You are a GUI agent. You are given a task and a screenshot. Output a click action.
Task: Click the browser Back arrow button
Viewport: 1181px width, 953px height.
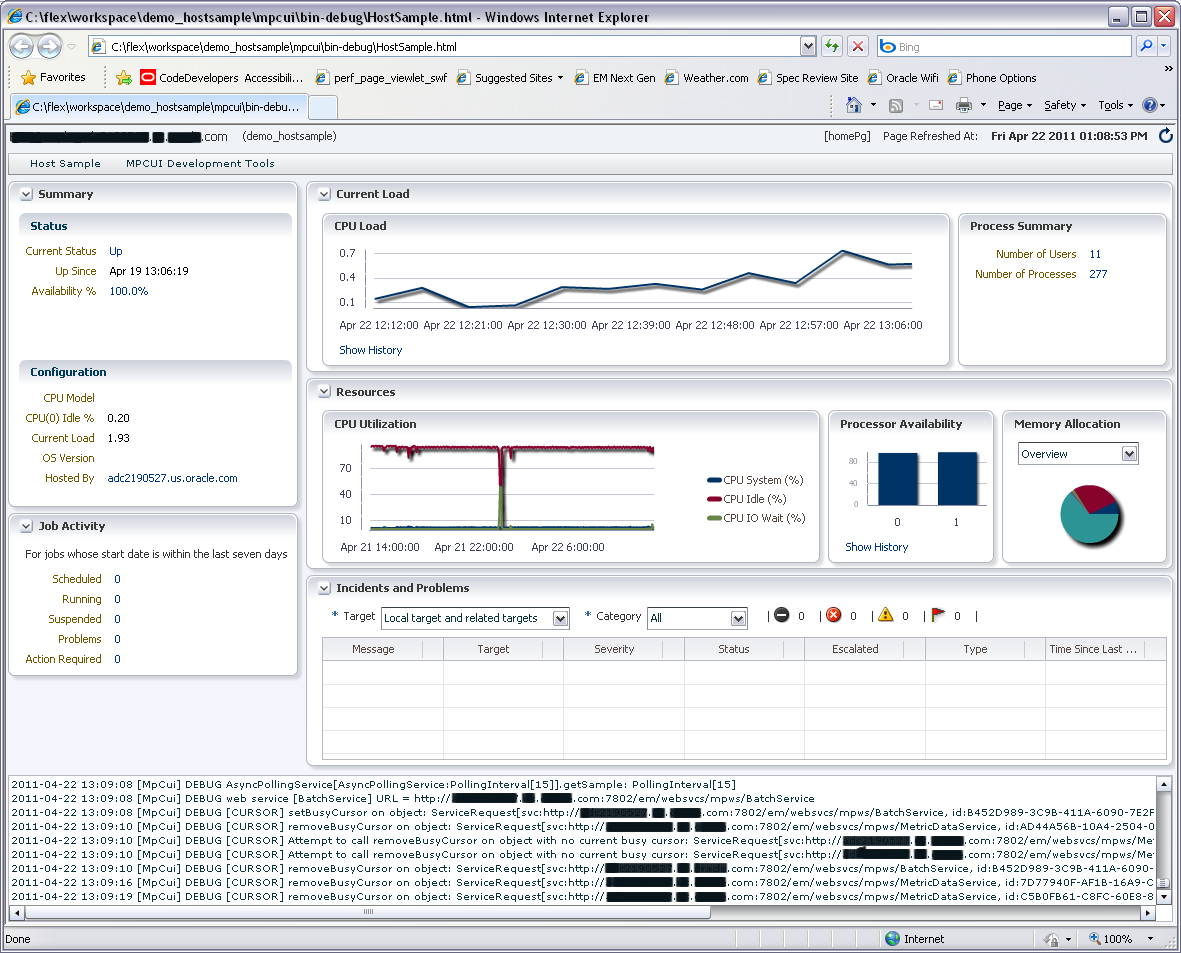(22, 47)
